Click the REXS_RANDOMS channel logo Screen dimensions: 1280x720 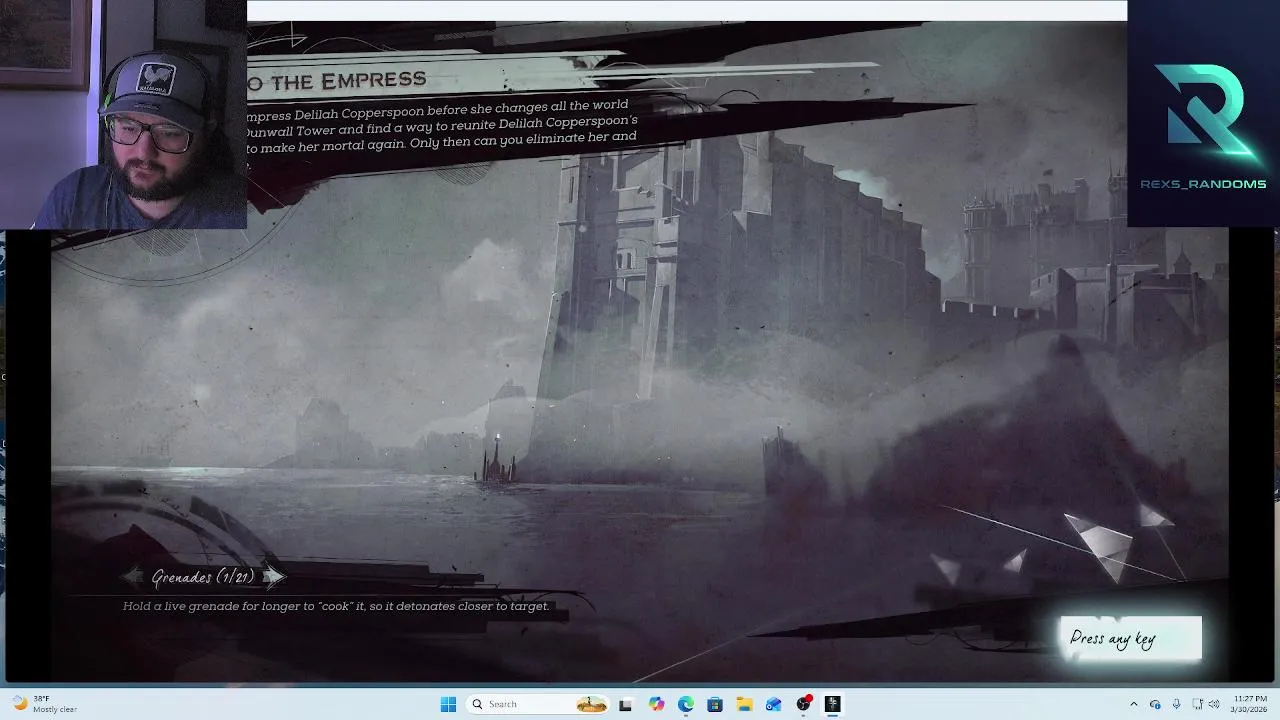click(x=1203, y=125)
